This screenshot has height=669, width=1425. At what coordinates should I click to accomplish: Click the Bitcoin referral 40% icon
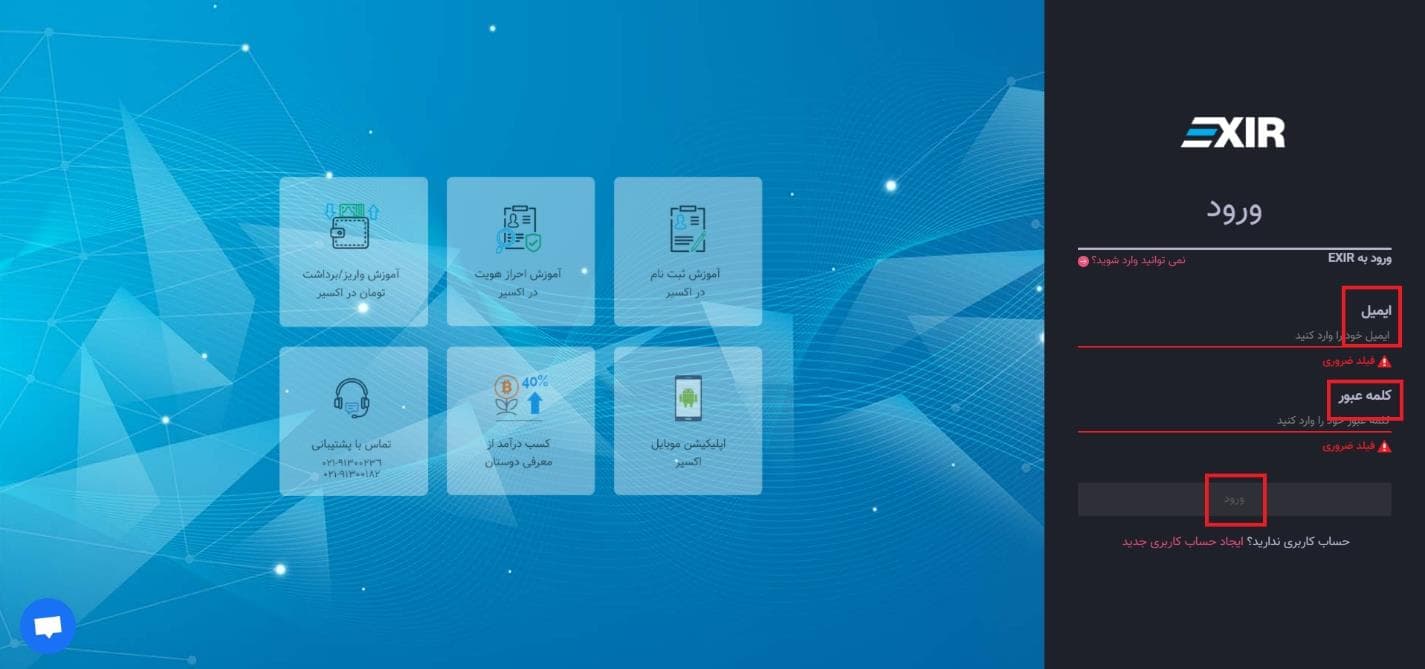521,395
